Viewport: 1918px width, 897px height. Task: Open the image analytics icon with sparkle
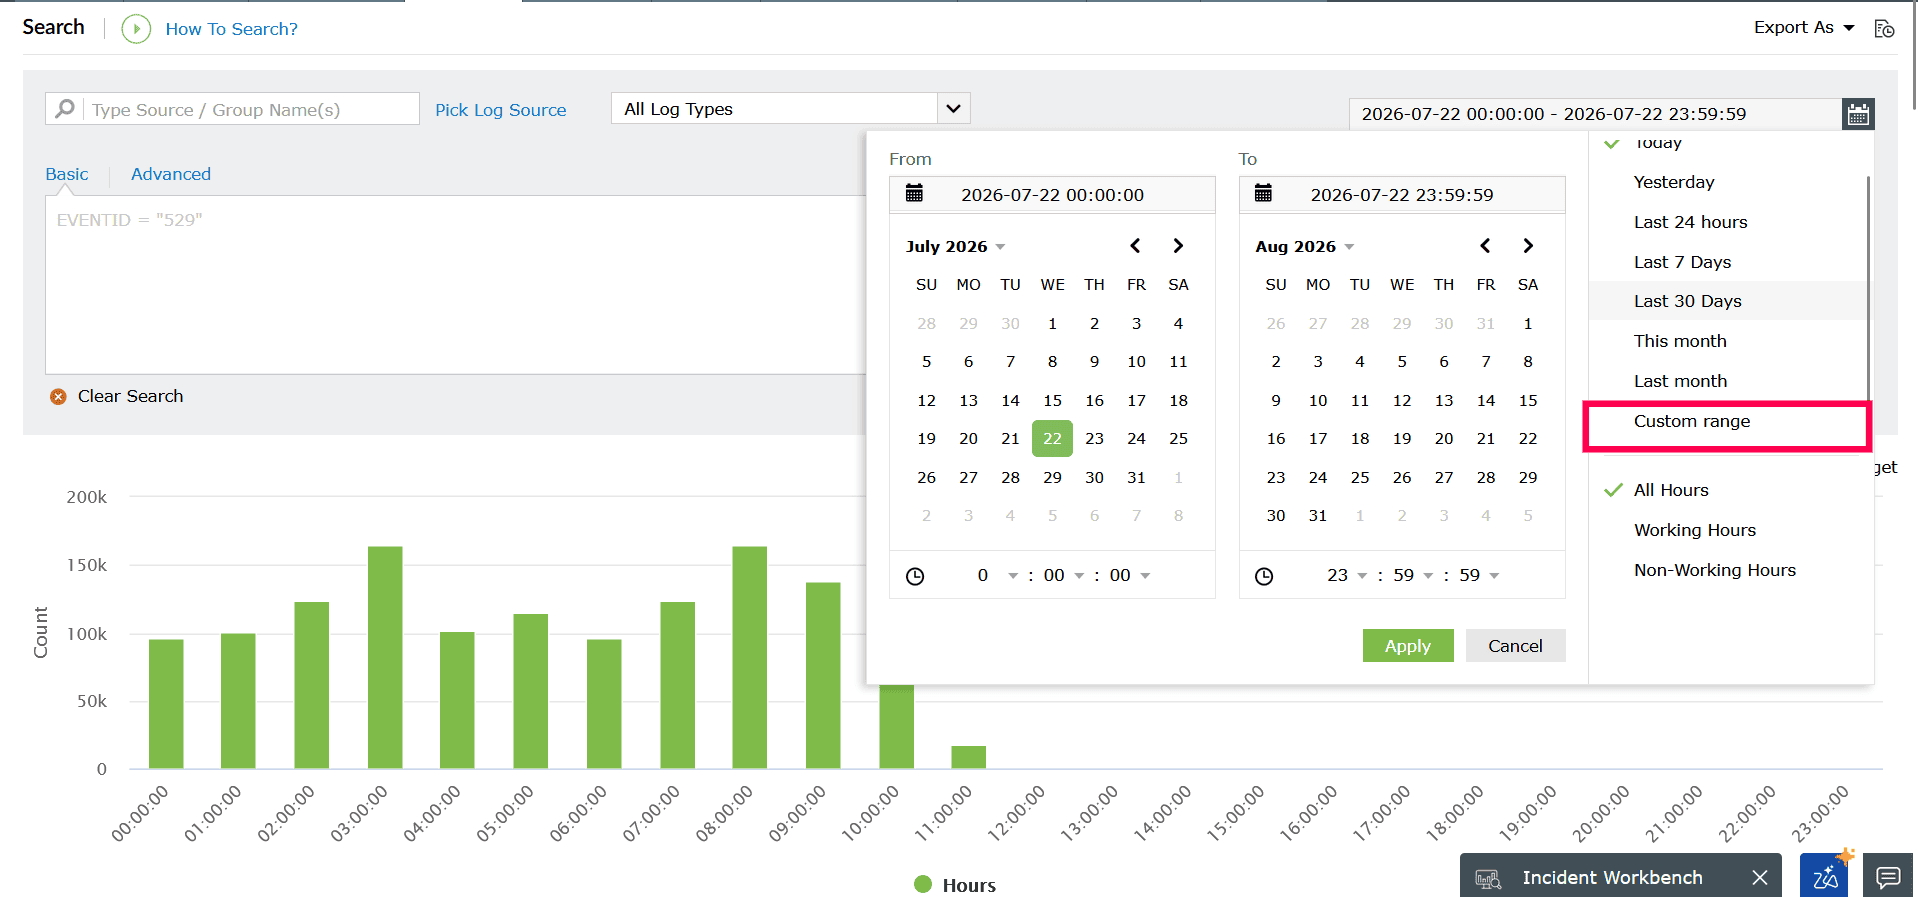pos(1825,876)
